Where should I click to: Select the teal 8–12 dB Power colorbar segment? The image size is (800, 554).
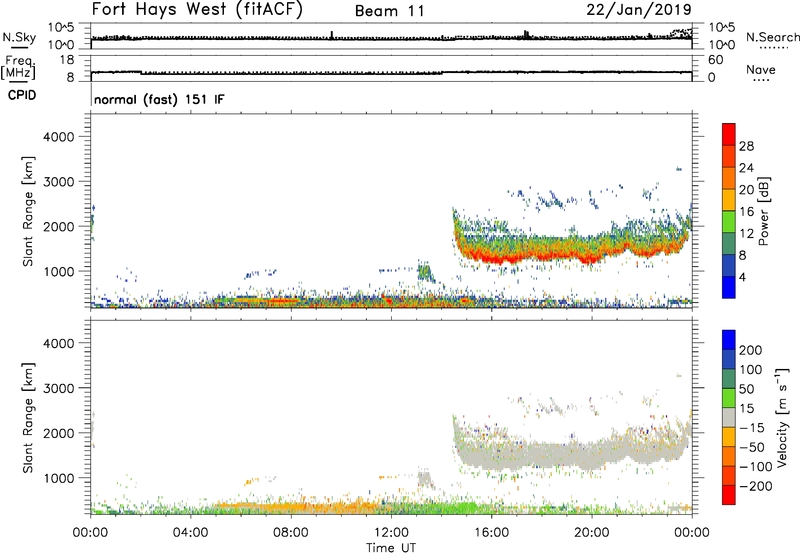pos(729,244)
